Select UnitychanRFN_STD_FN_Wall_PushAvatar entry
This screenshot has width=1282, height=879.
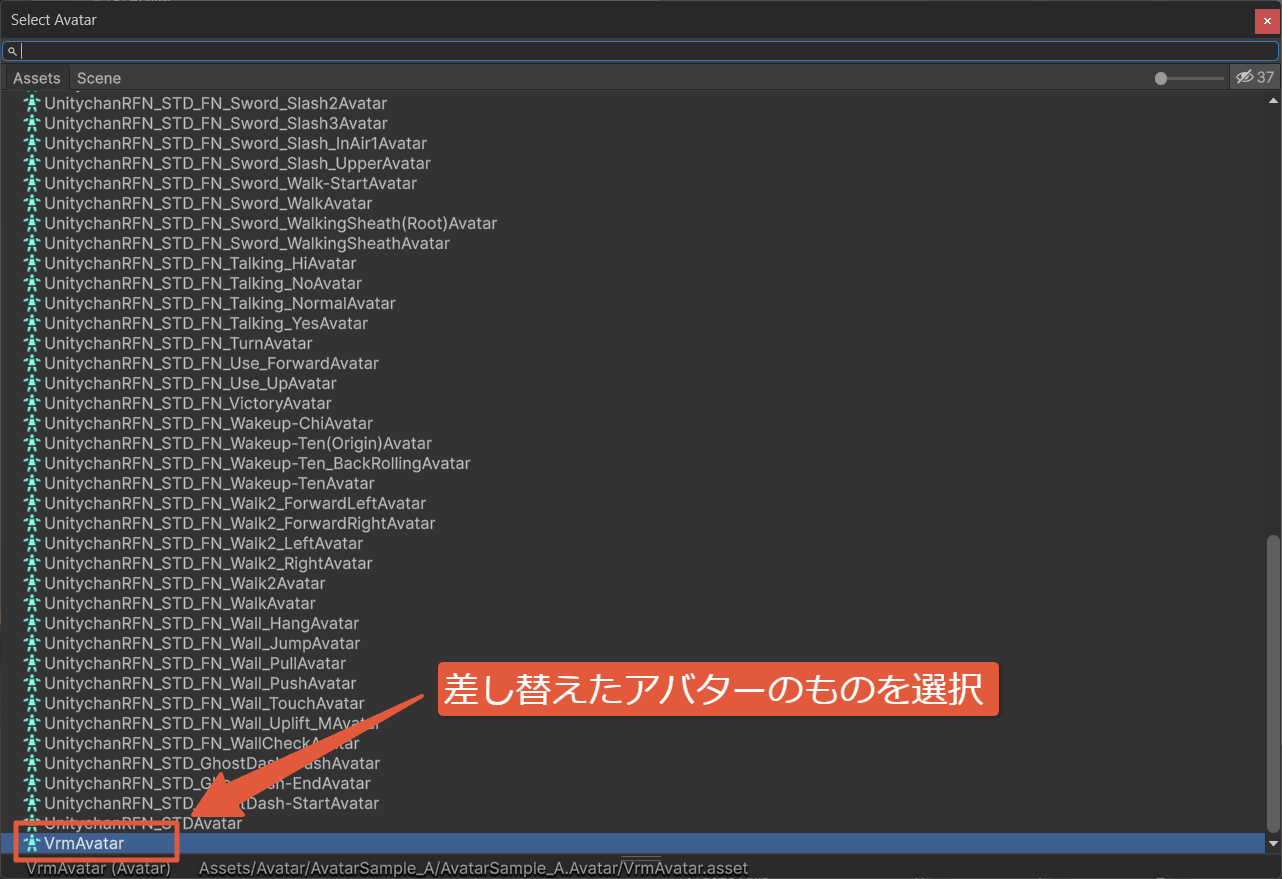(x=200, y=683)
